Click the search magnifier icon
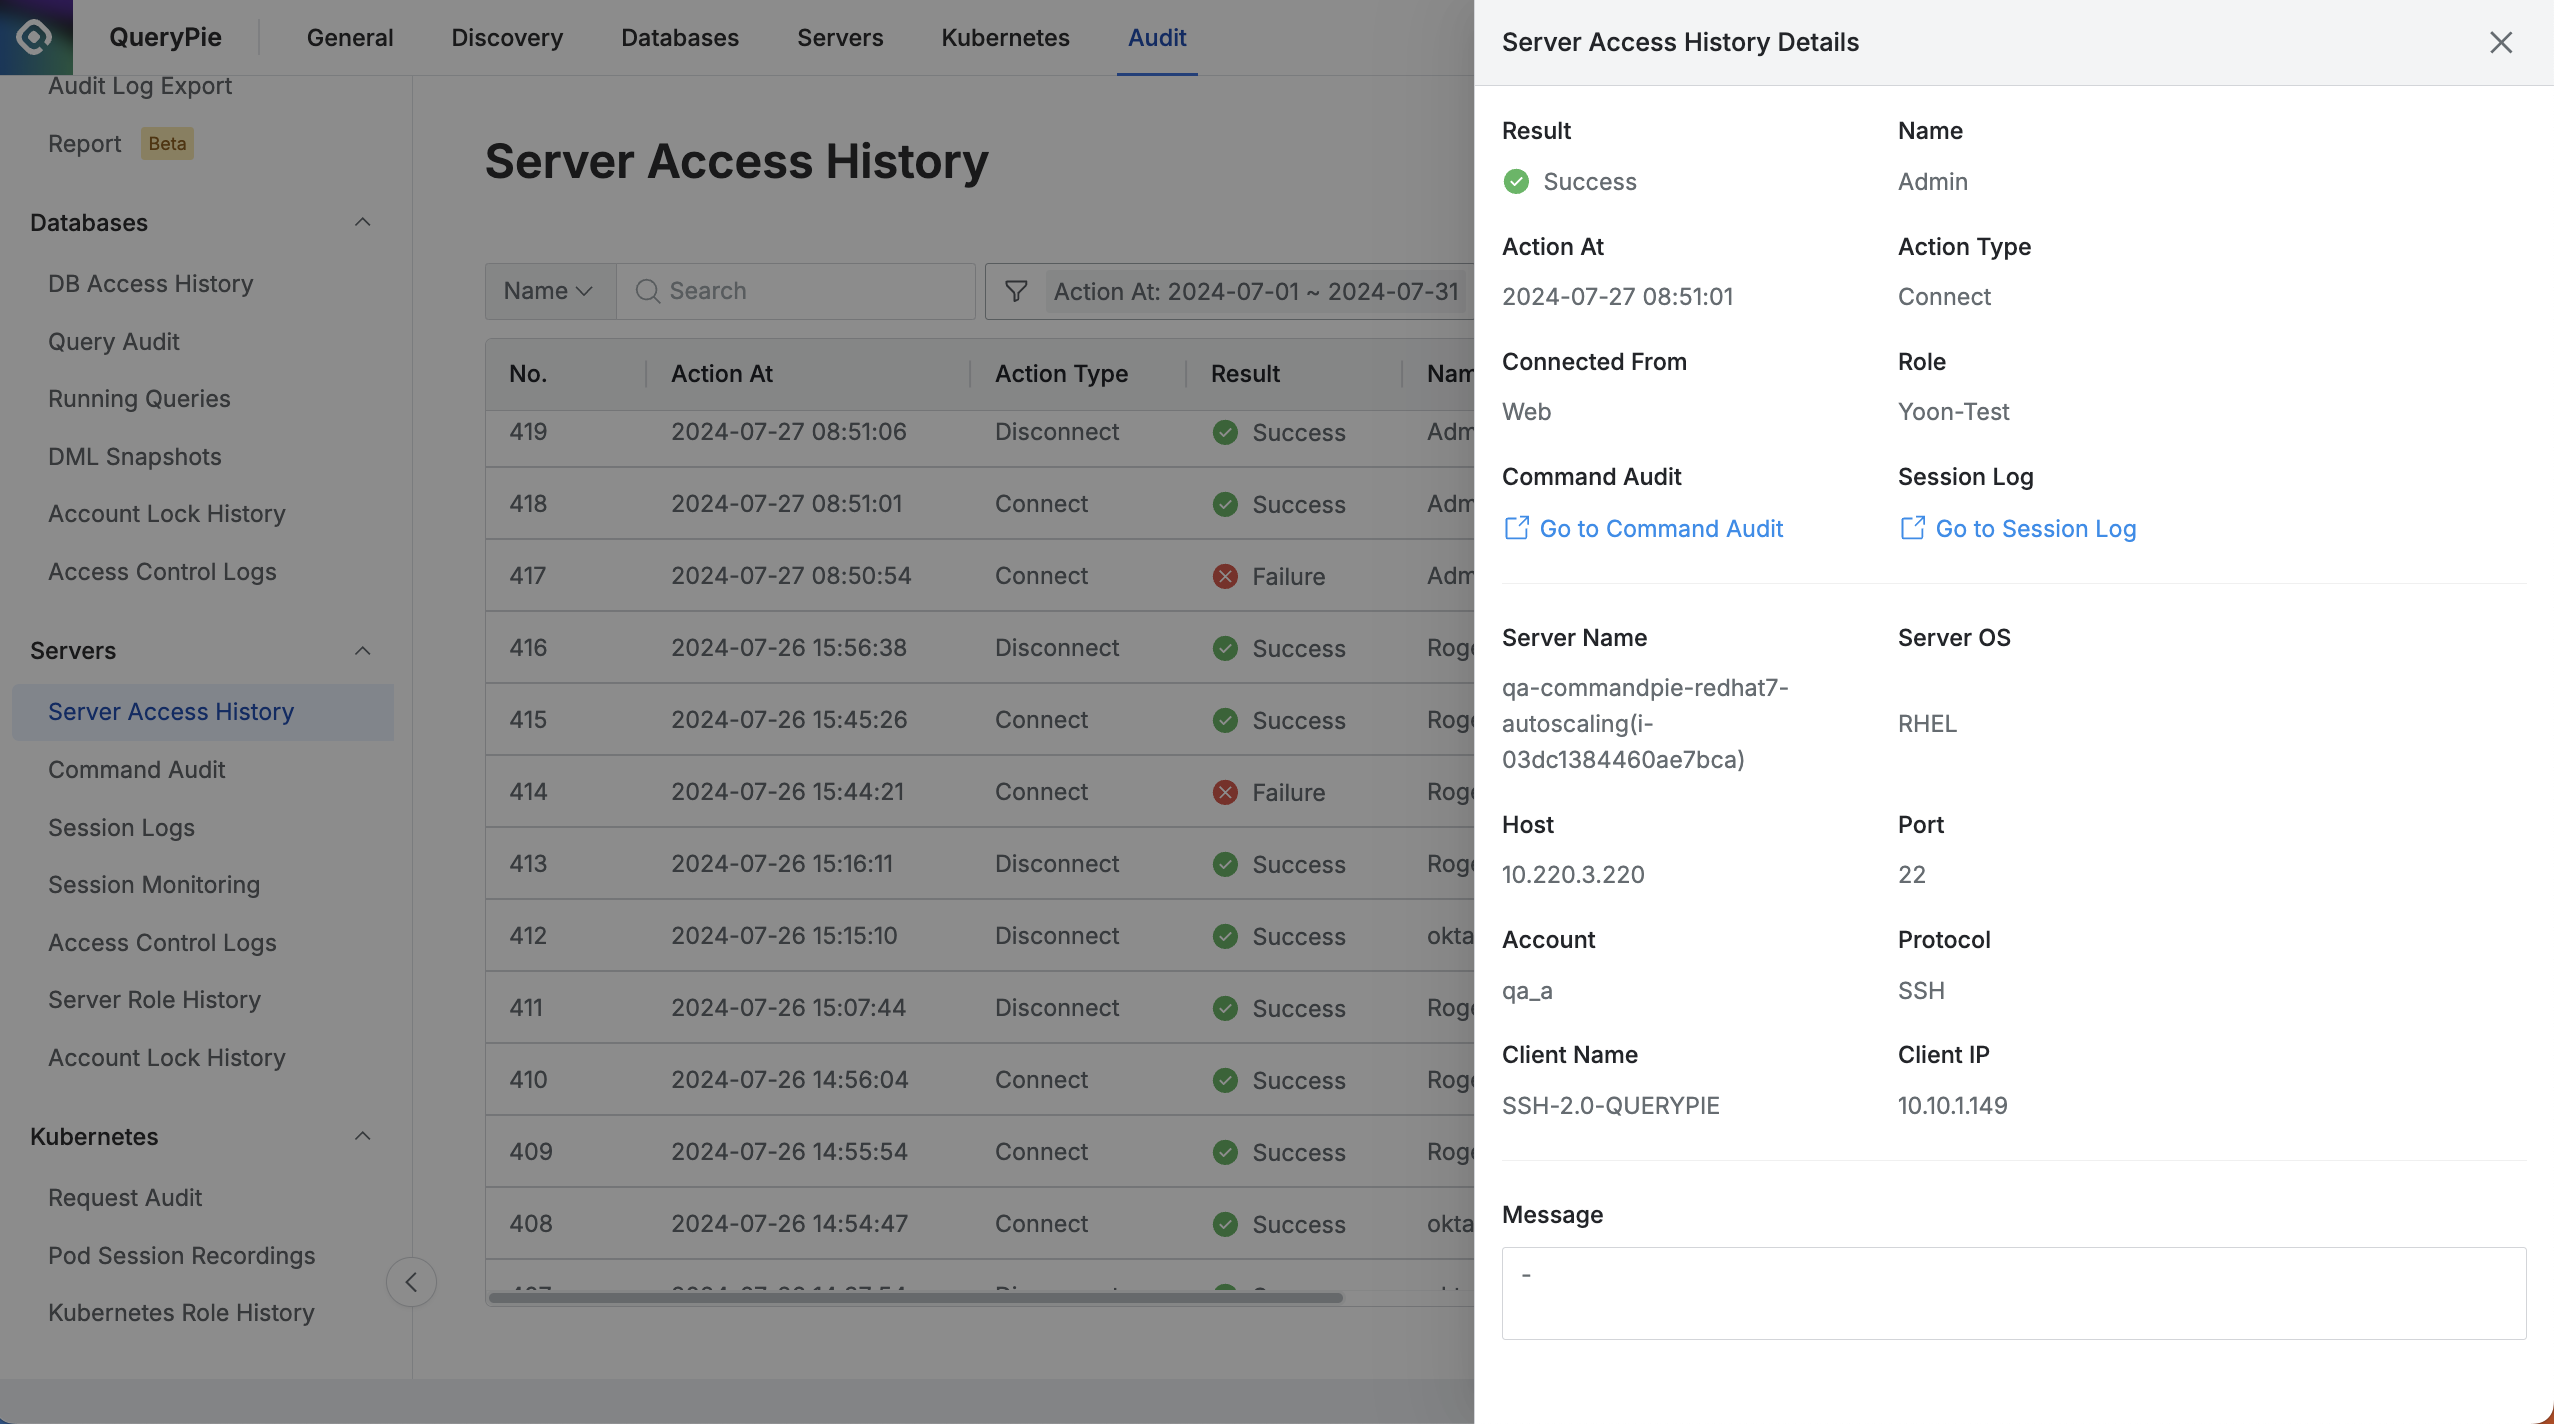 coord(647,291)
